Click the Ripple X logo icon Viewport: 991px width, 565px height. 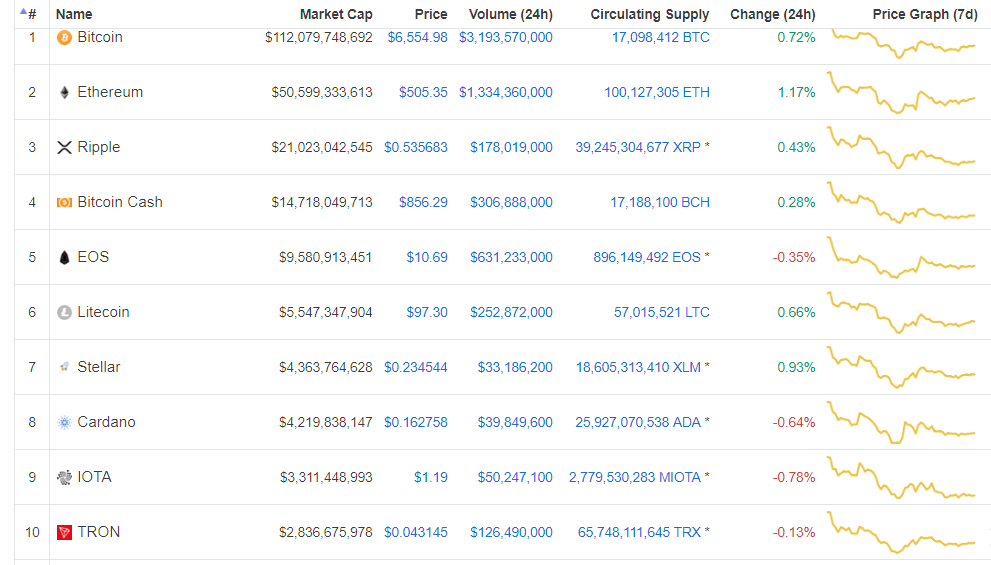click(x=64, y=148)
